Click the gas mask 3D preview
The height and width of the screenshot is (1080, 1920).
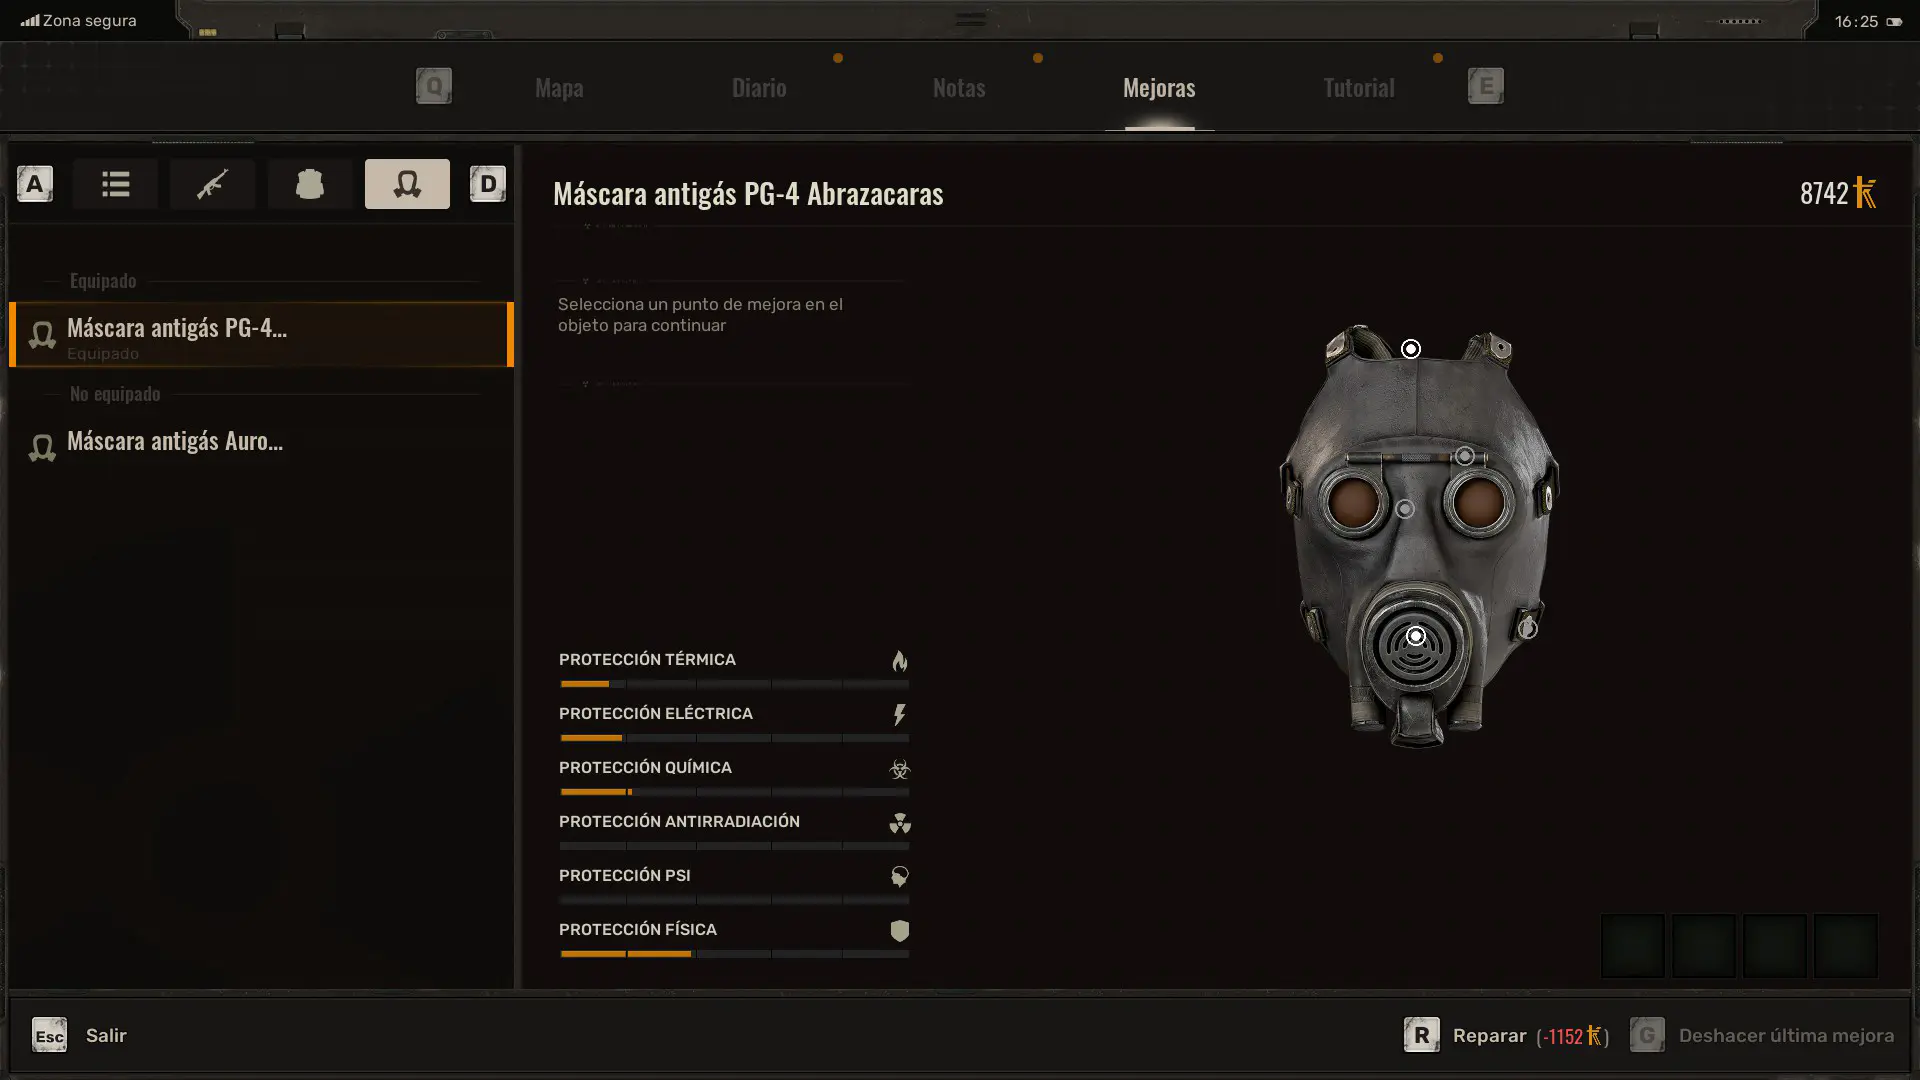1419,536
